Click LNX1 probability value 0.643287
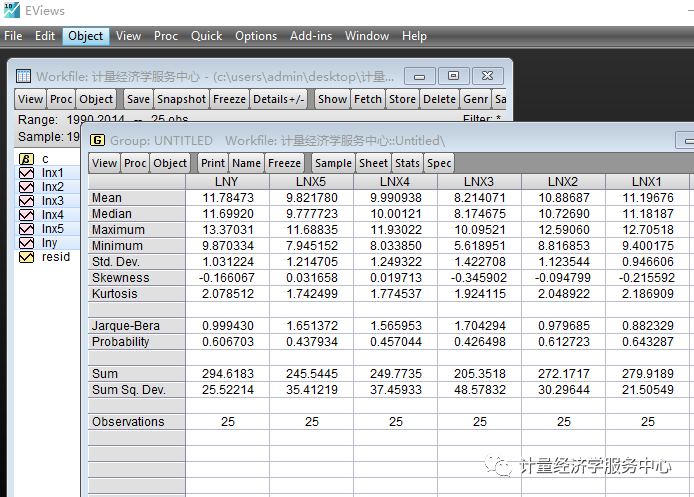The height and width of the screenshot is (497, 694). (648, 342)
